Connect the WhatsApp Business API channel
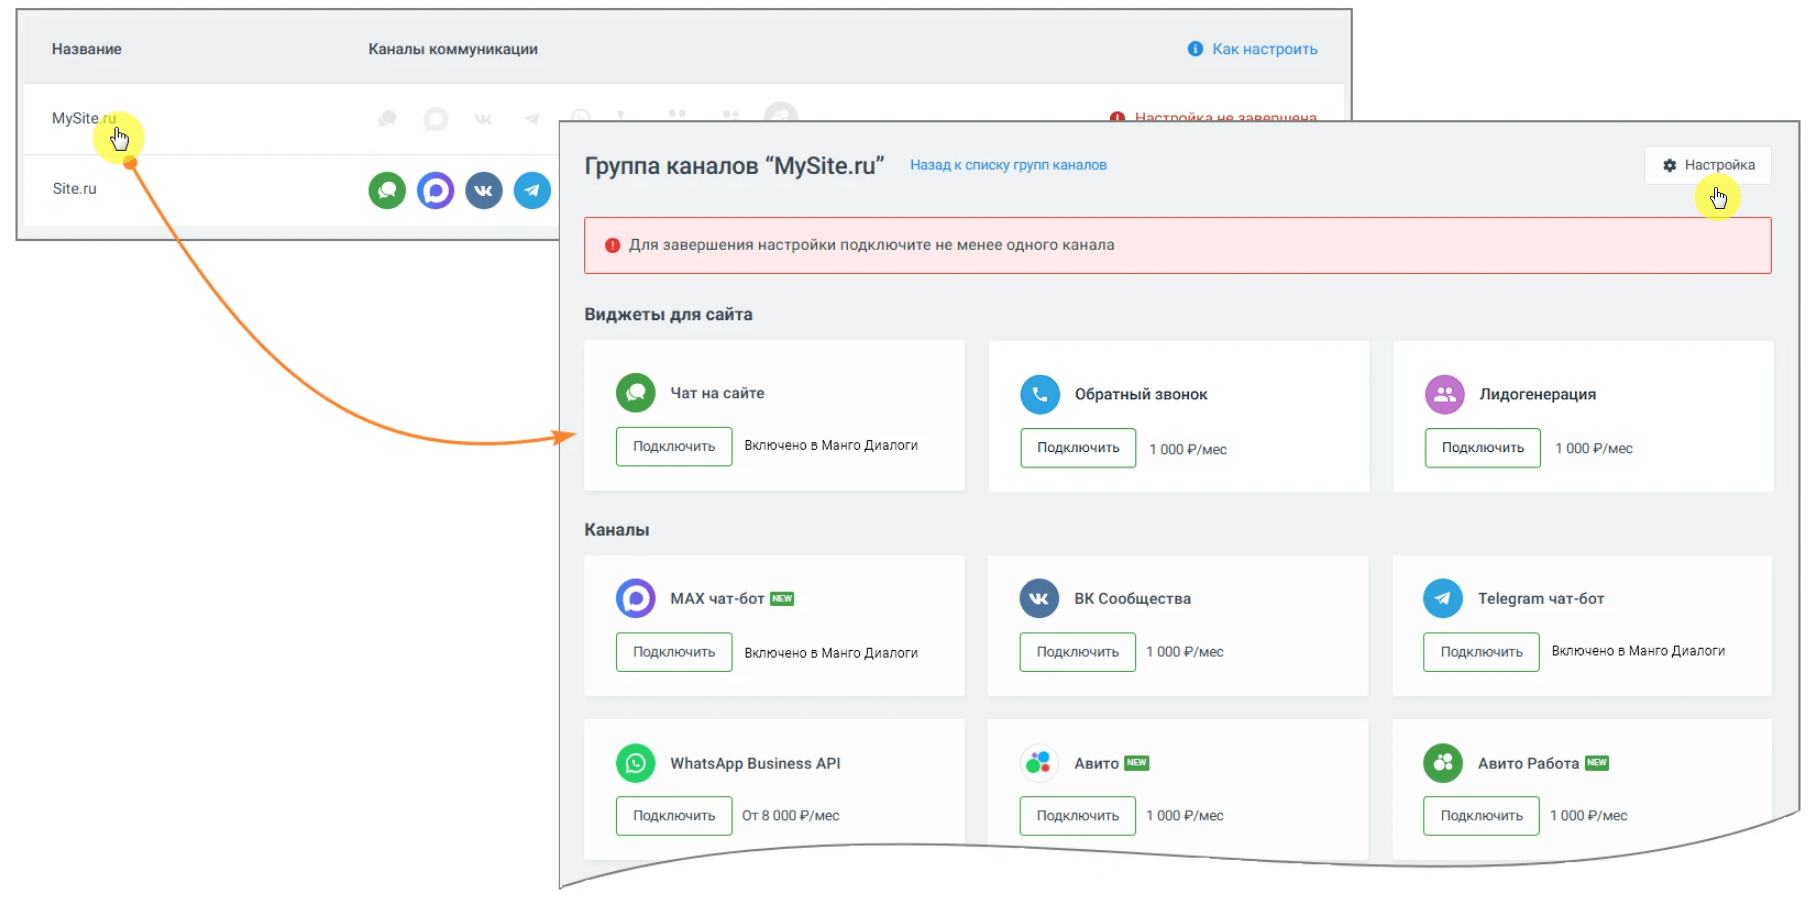The image size is (1814, 902). (x=674, y=816)
